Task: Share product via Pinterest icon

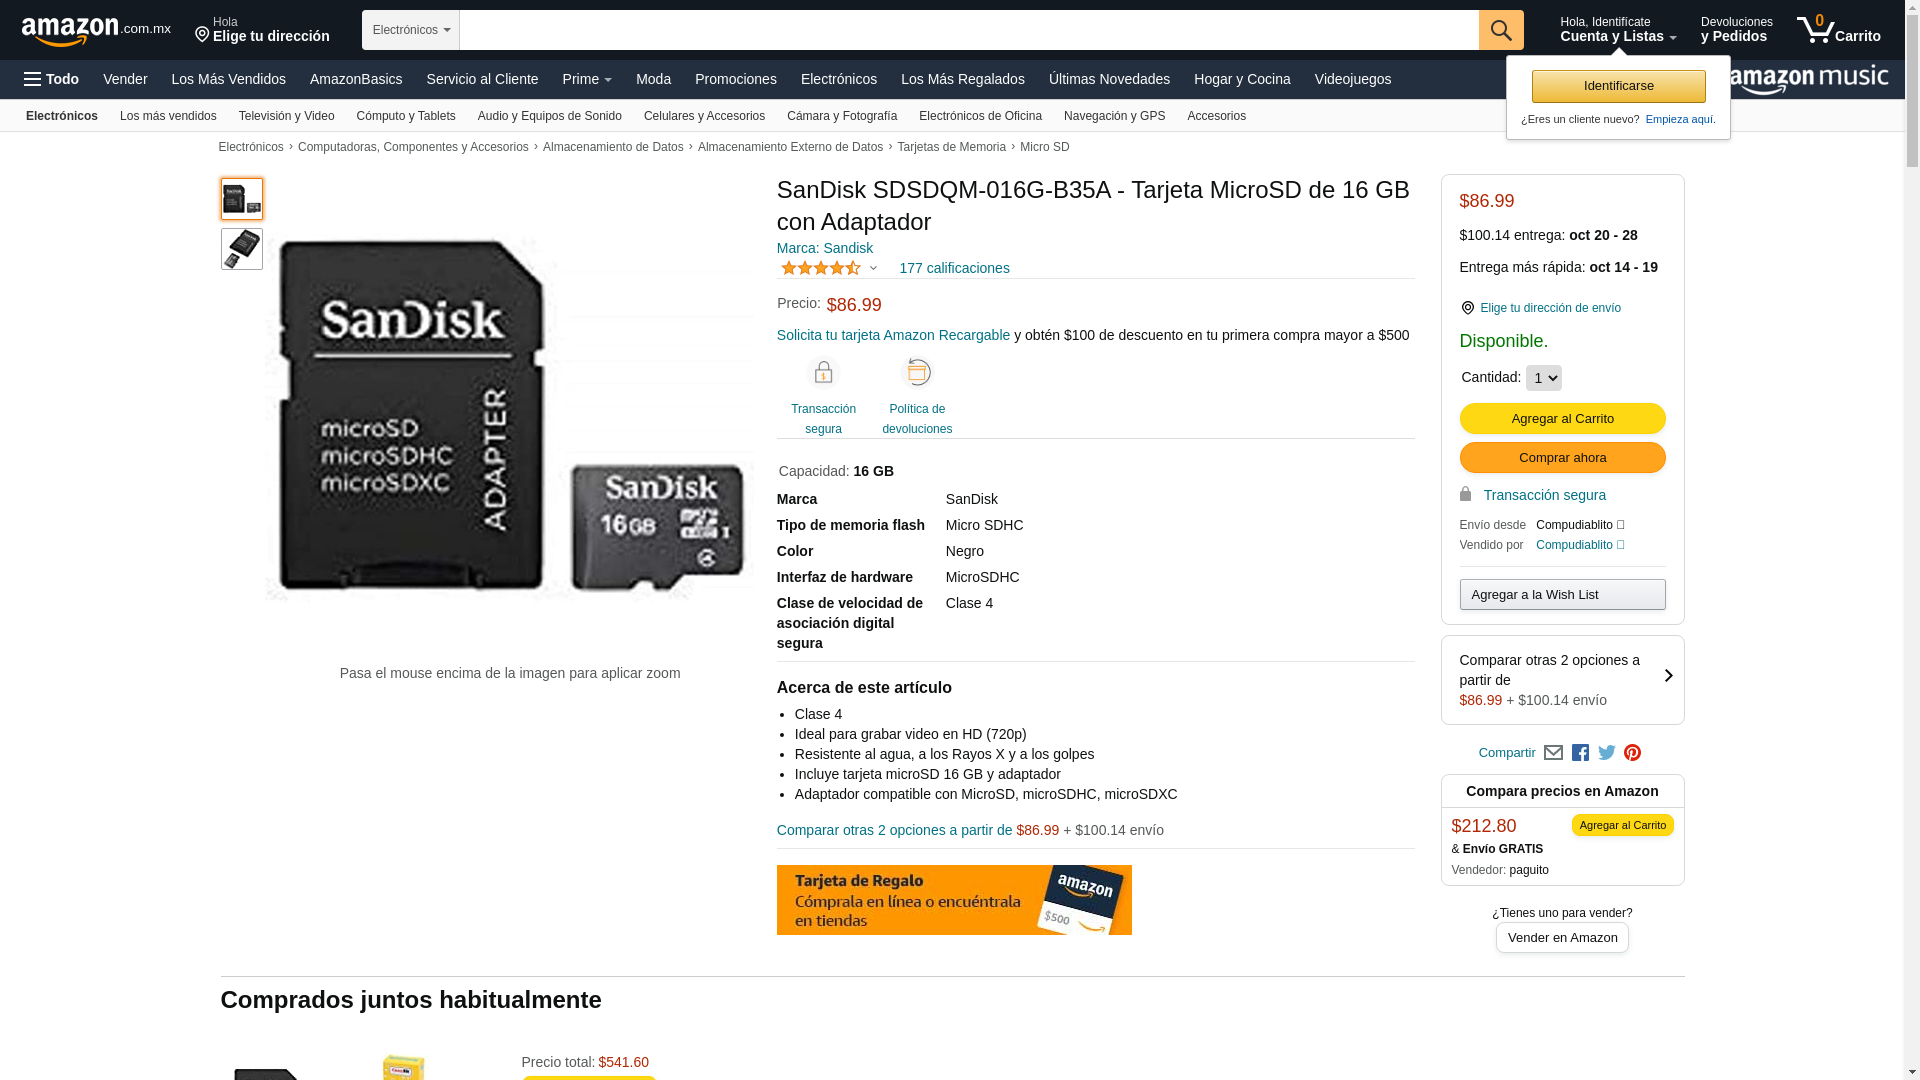Action: (x=1632, y=753)
